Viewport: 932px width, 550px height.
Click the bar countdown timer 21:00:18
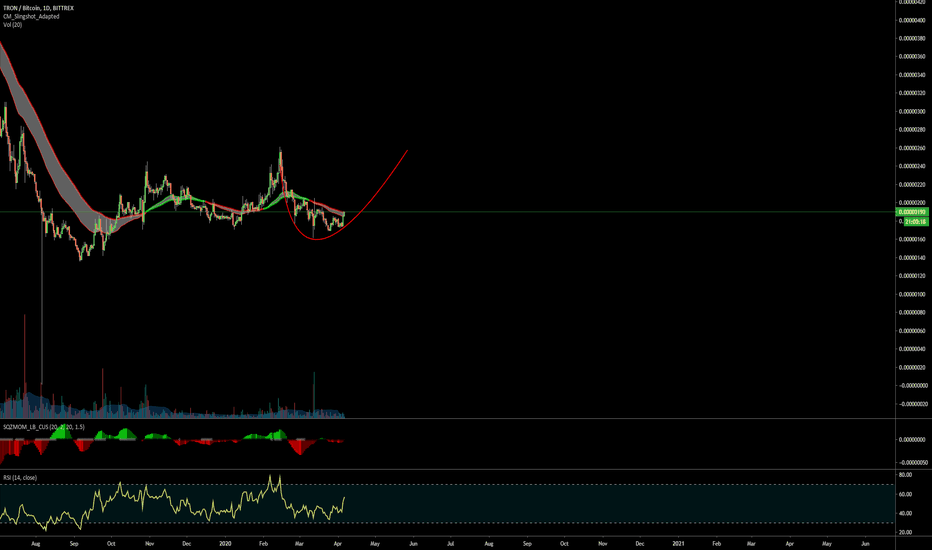(915, 221)
